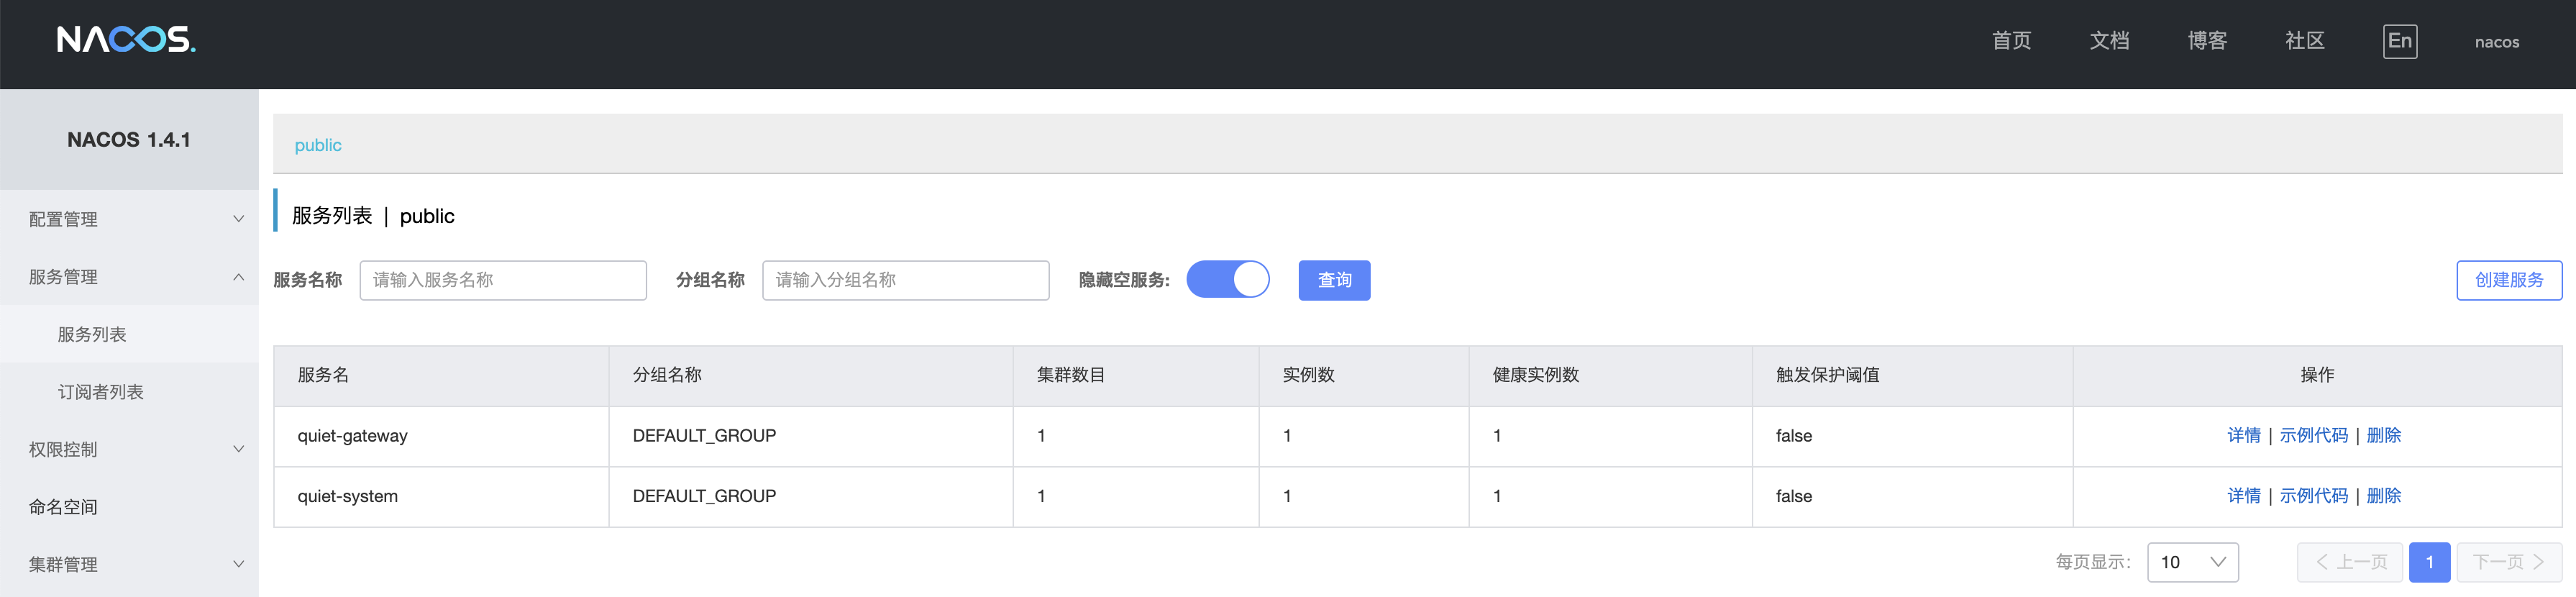2576x597 pixels.
Task: Open 服务列表 in the sidebar
Action: 130,335
